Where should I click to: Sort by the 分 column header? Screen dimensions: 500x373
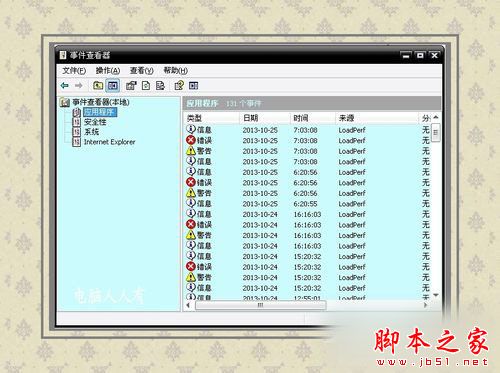[x=426, y=118]
